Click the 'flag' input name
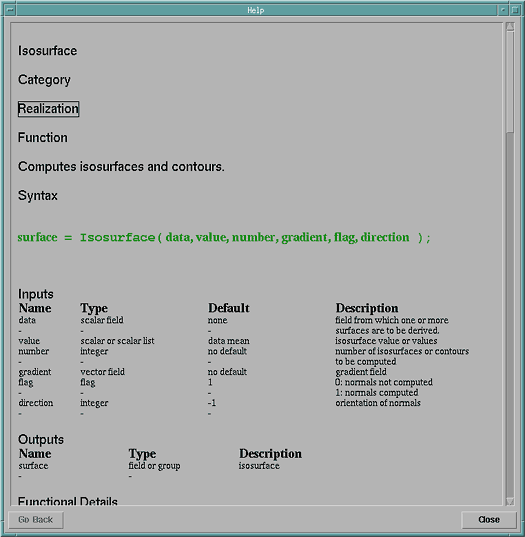Image resolution: width=525 pixels, height=537 pixels. coord(26,383)
